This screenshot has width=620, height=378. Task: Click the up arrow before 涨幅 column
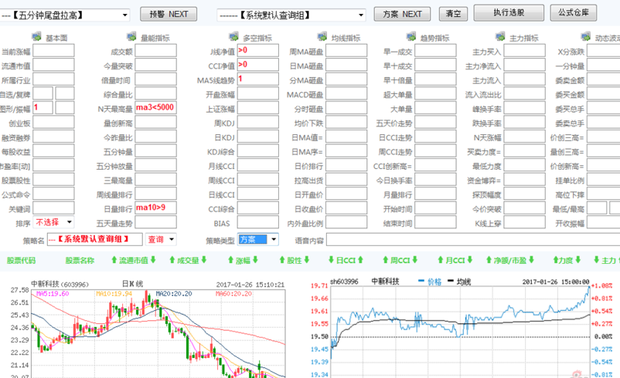point(231,260)
